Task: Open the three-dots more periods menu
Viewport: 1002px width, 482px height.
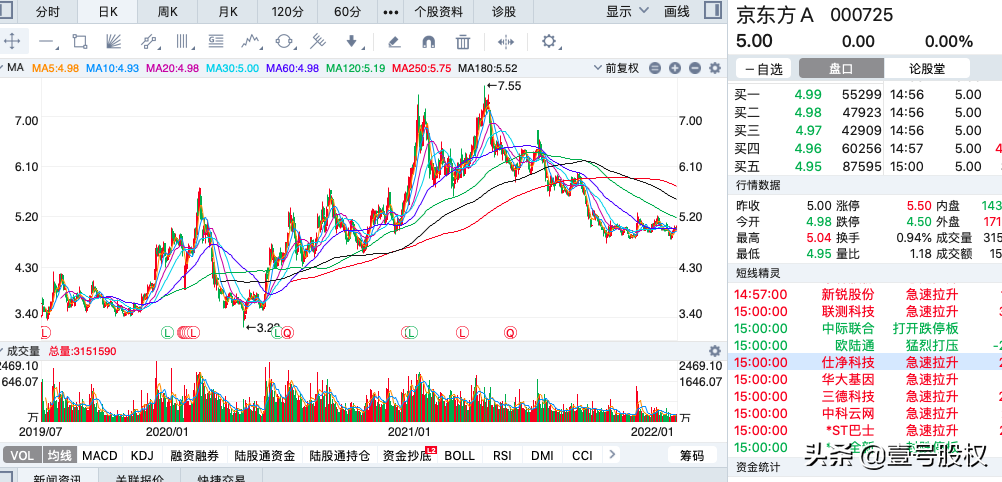Action: (x=392, y=12)
